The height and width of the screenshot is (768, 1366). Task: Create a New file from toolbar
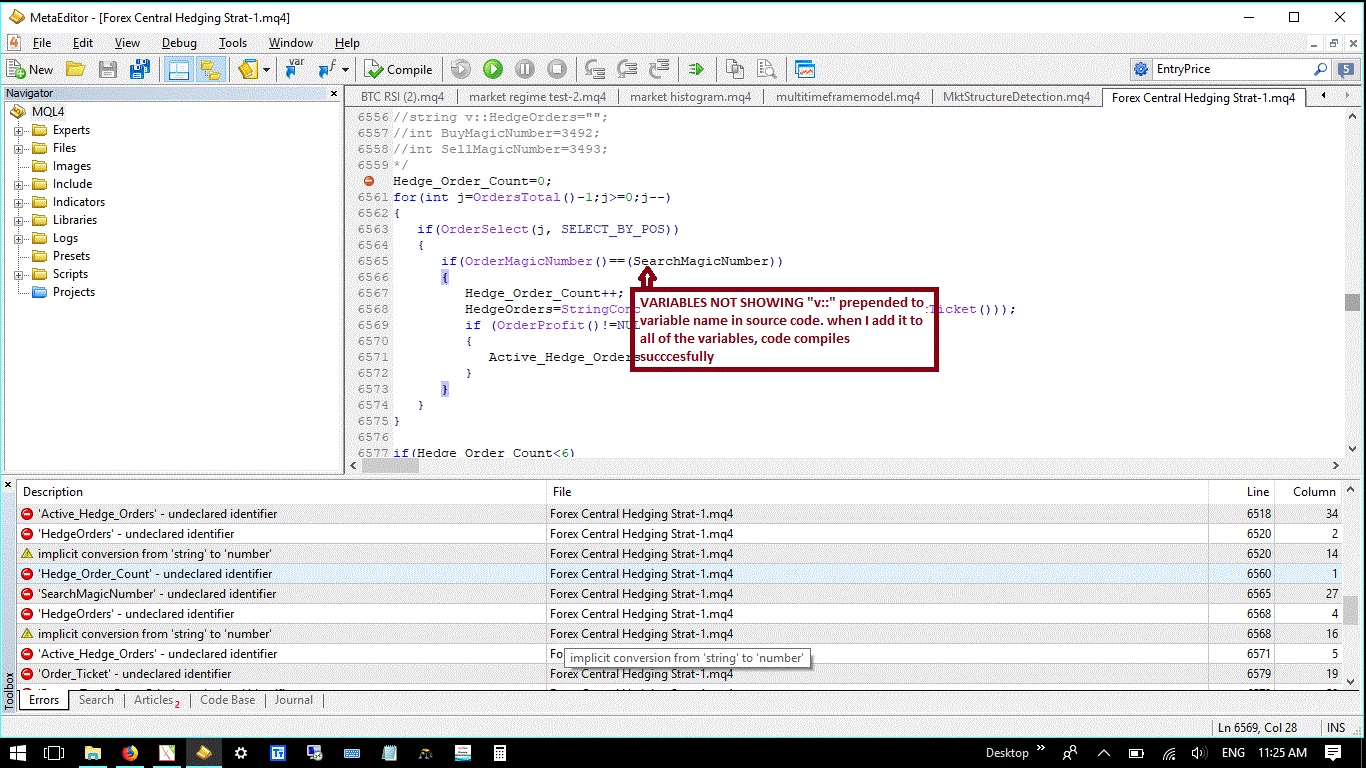(30, 69)
